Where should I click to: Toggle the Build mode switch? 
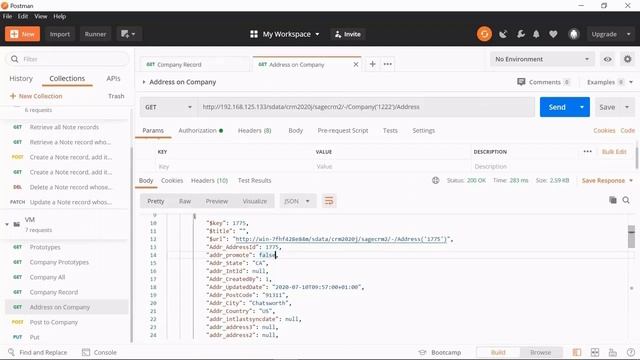pos(498,352)
